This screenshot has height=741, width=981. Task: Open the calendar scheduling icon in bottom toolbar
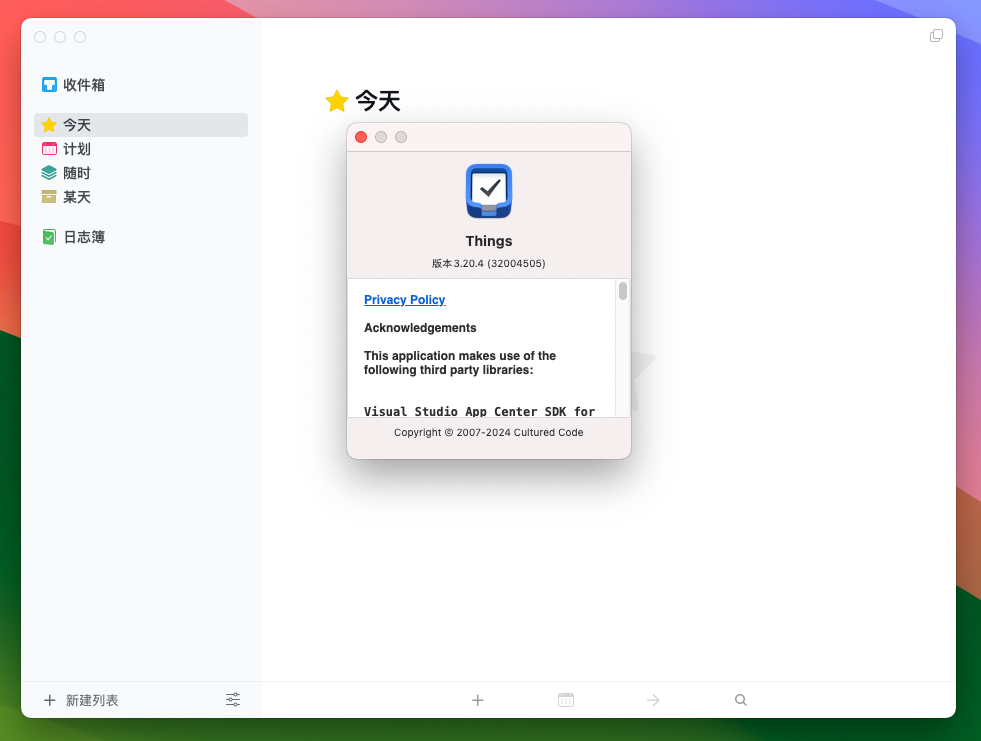pos(565,700)
